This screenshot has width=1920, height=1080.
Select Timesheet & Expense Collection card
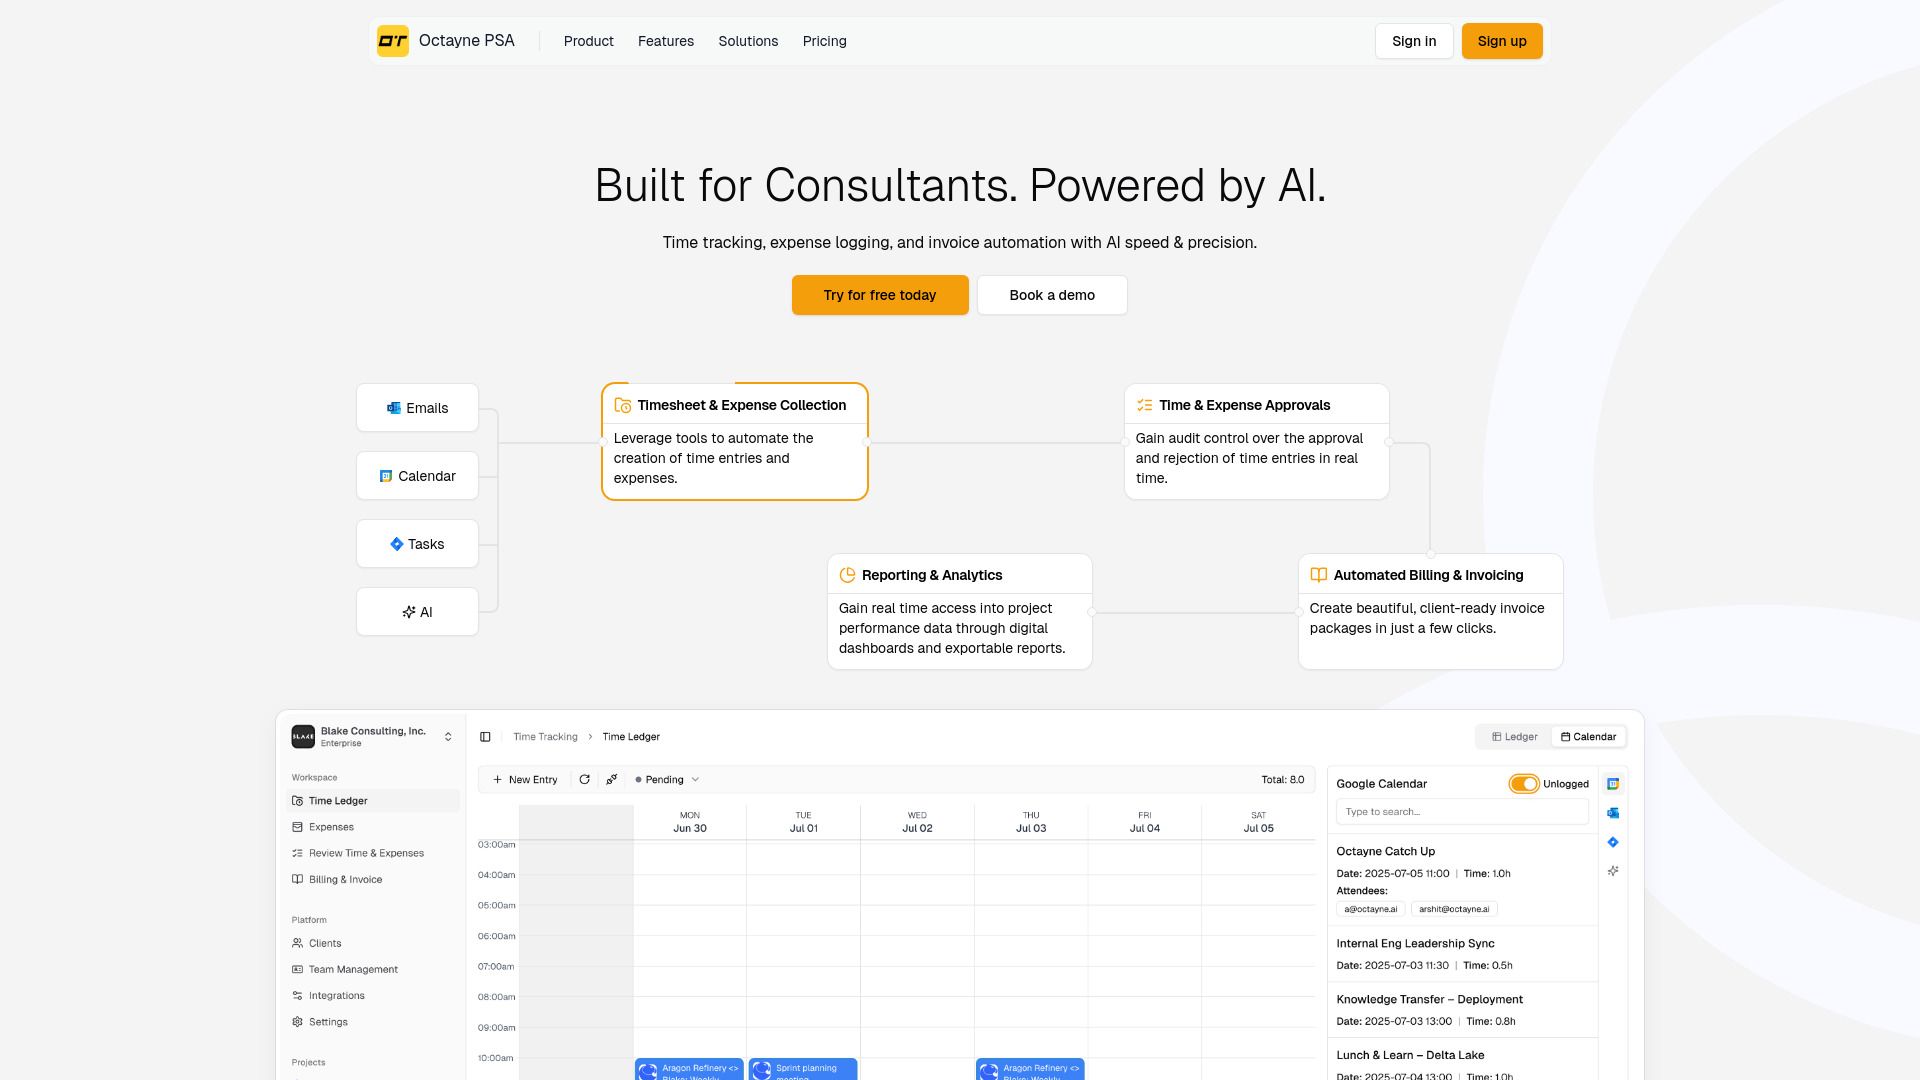[x=734, y=441]
